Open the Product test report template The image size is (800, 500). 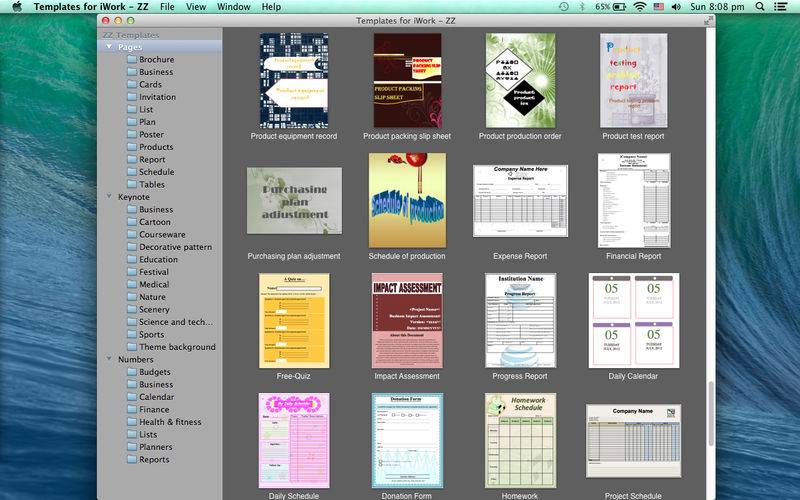click(x=633, y=81)
